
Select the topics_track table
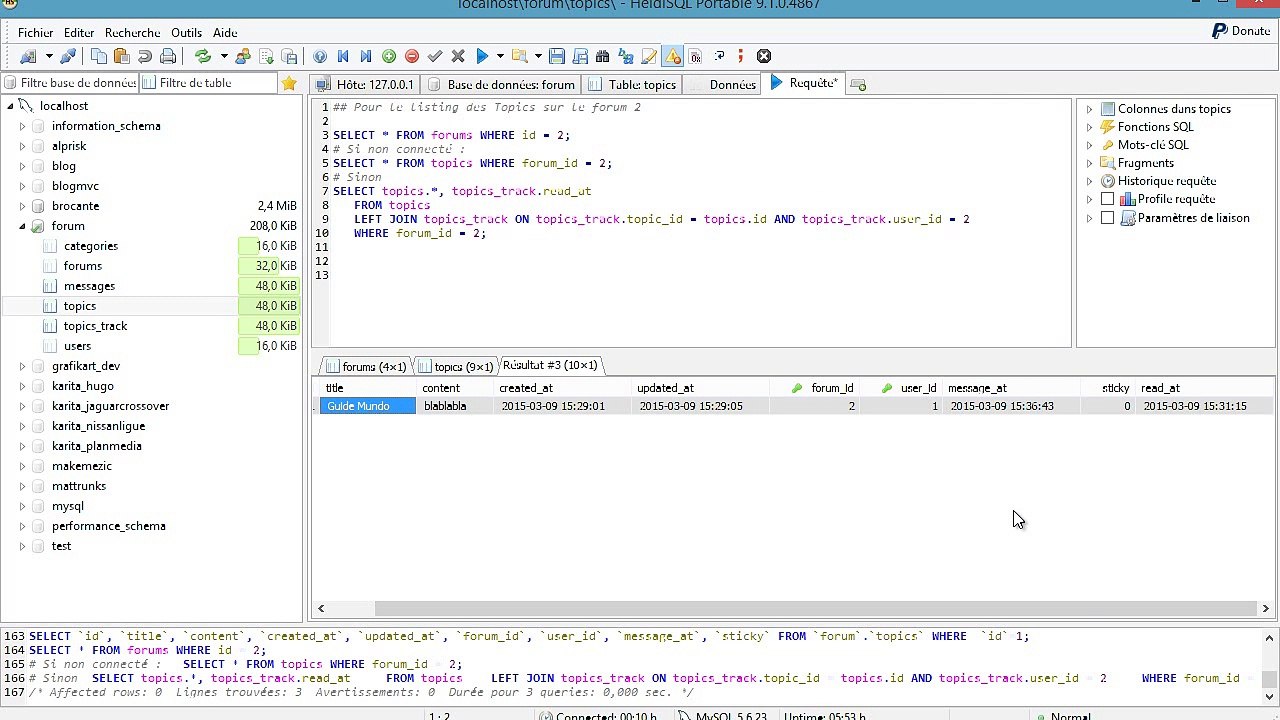[x=95, y=326]
